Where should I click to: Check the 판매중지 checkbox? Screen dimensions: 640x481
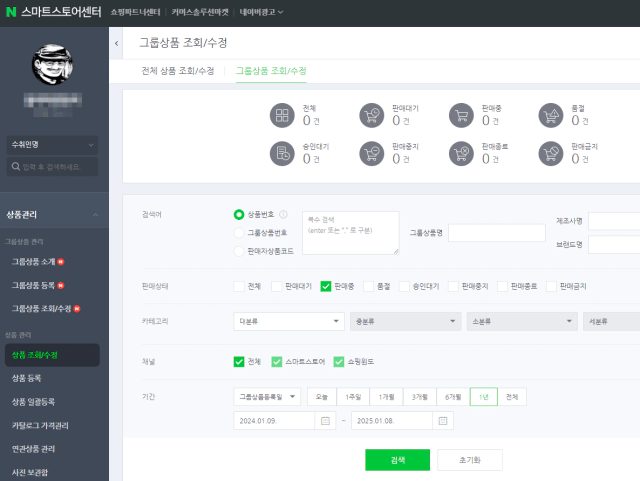pos(453,286)
